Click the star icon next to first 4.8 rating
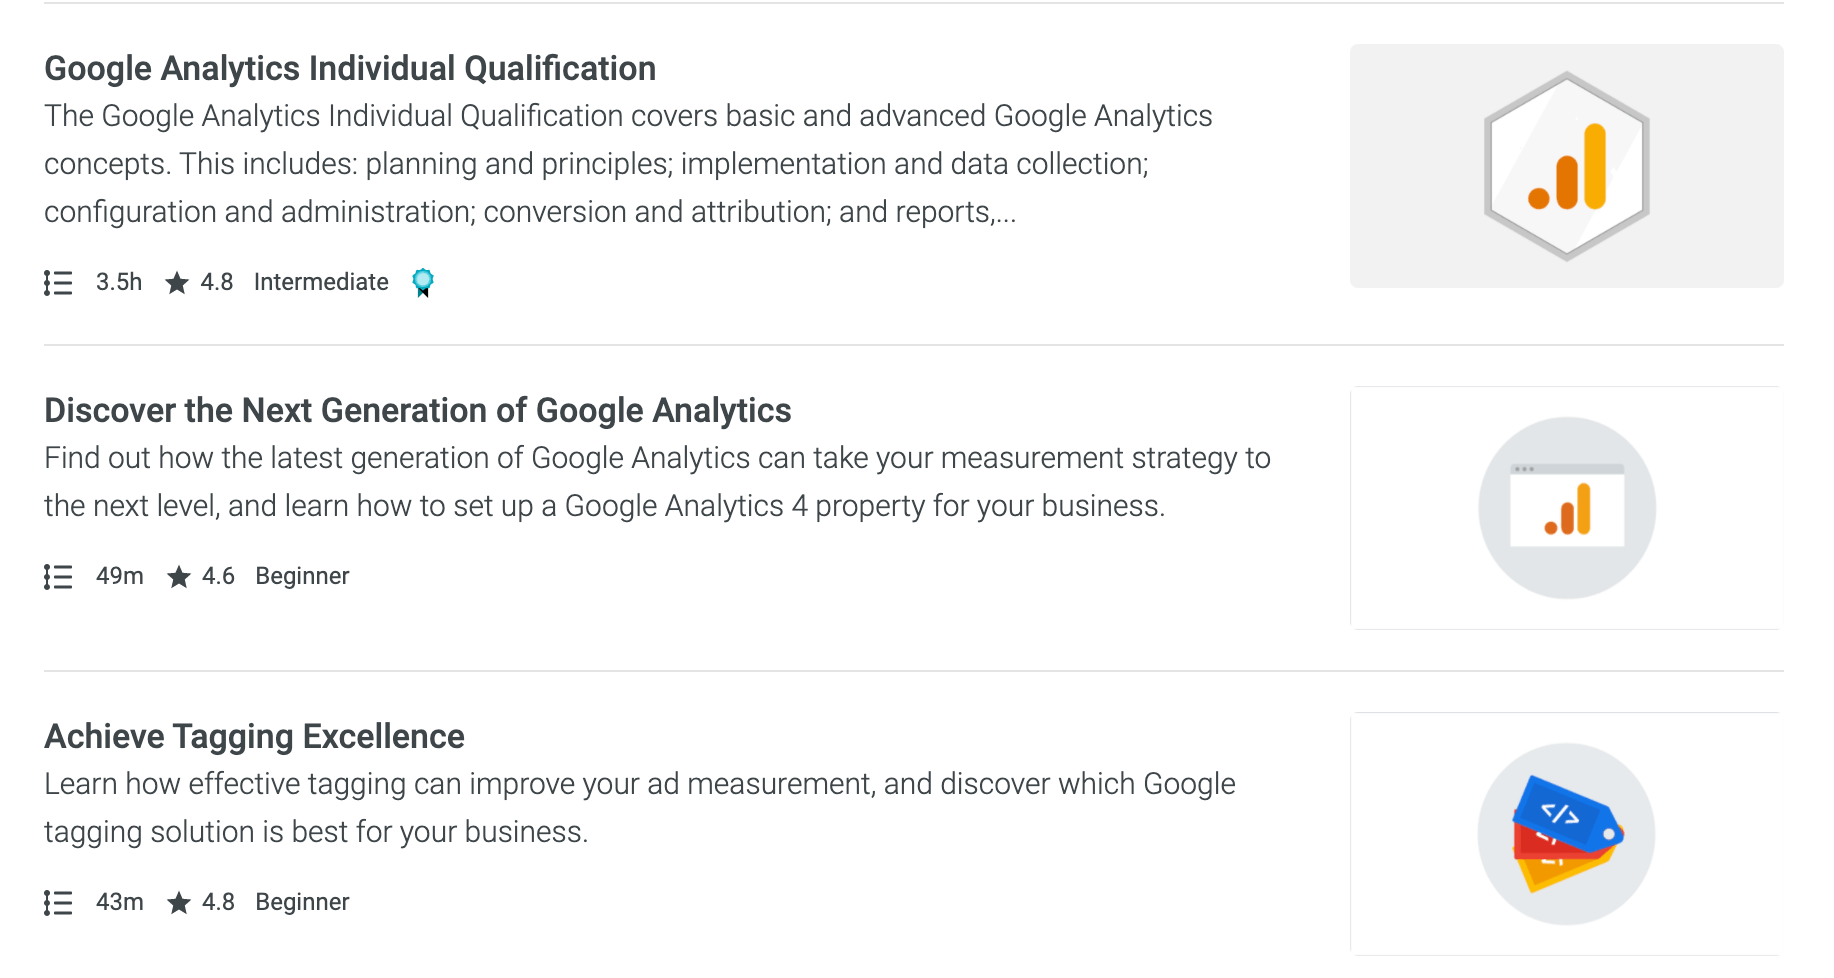Screen dimensions: 1834x978 [177, 283]
